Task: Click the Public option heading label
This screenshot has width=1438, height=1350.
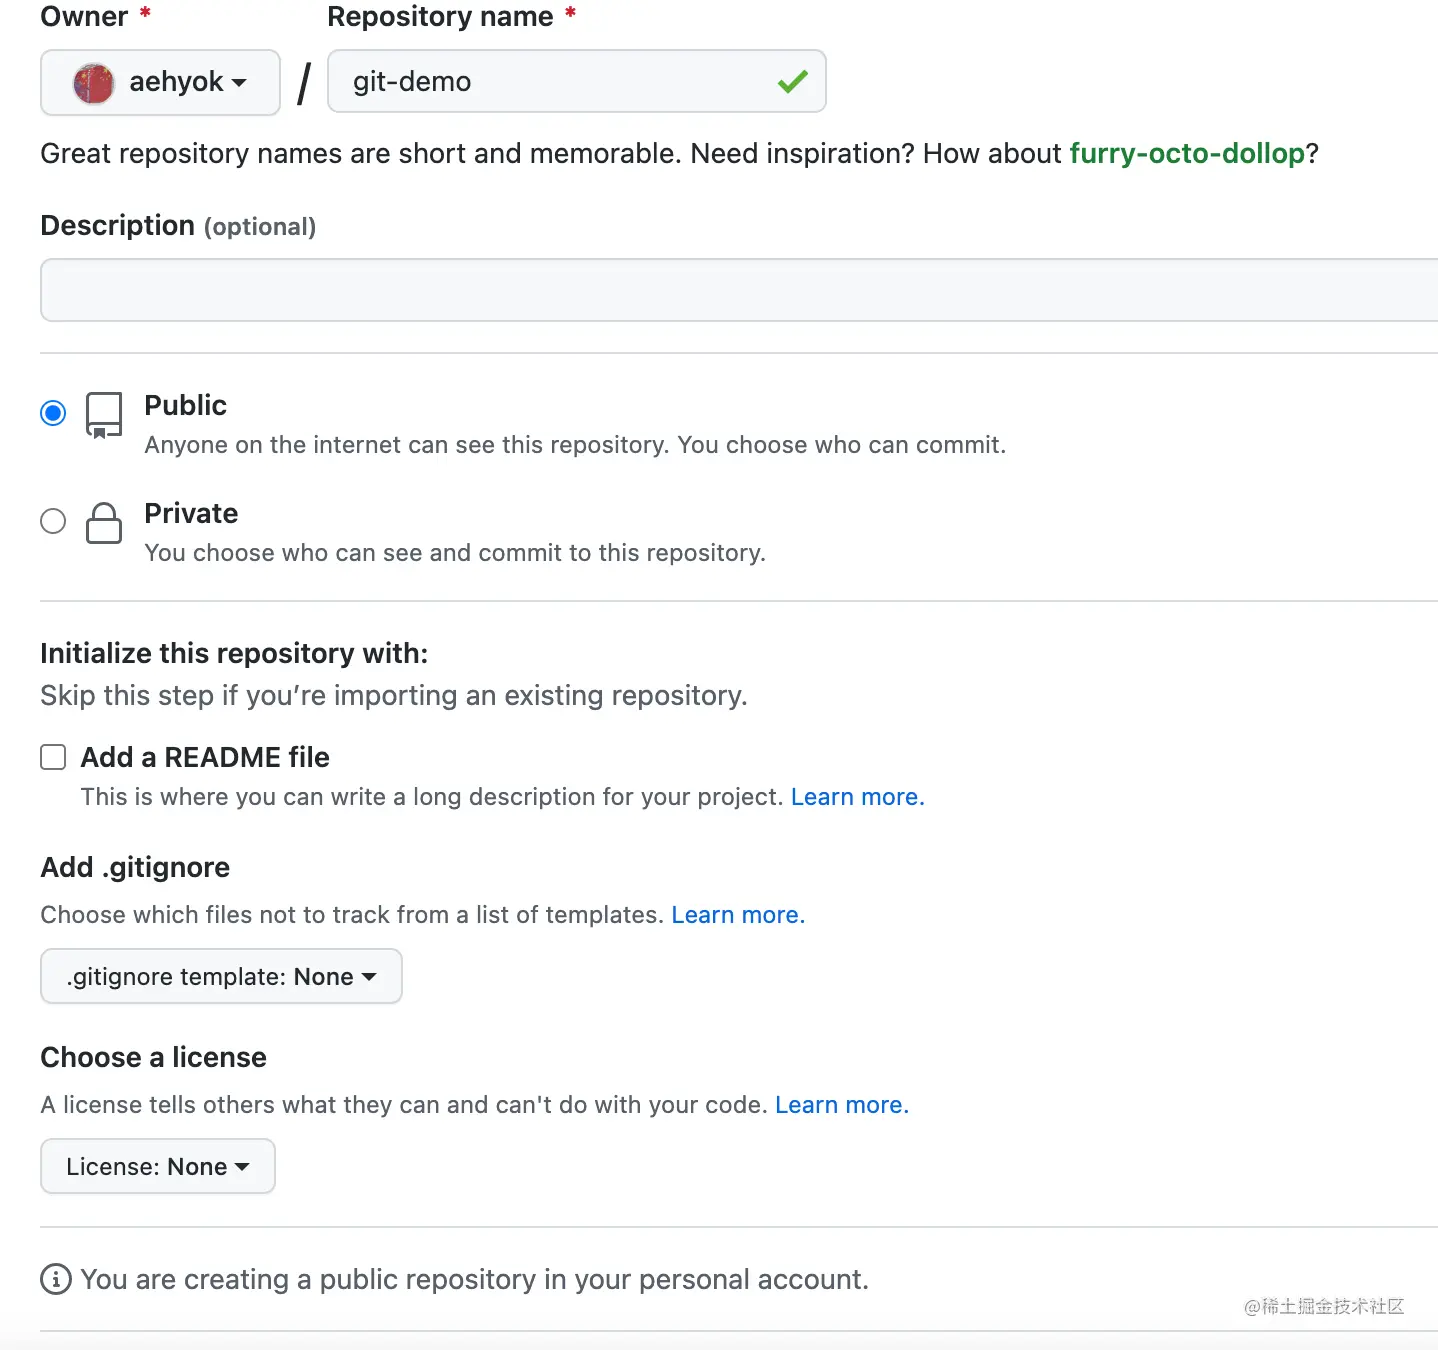Action: [186, 405]
